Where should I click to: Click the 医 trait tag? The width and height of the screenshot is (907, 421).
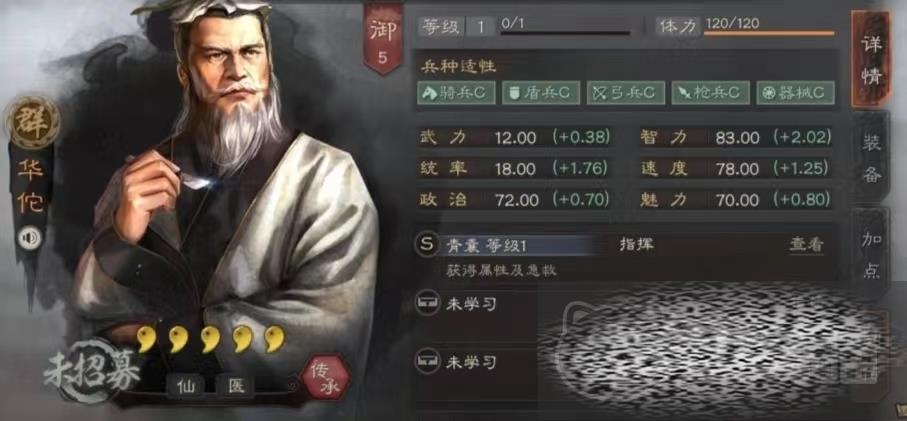(235, 386)
